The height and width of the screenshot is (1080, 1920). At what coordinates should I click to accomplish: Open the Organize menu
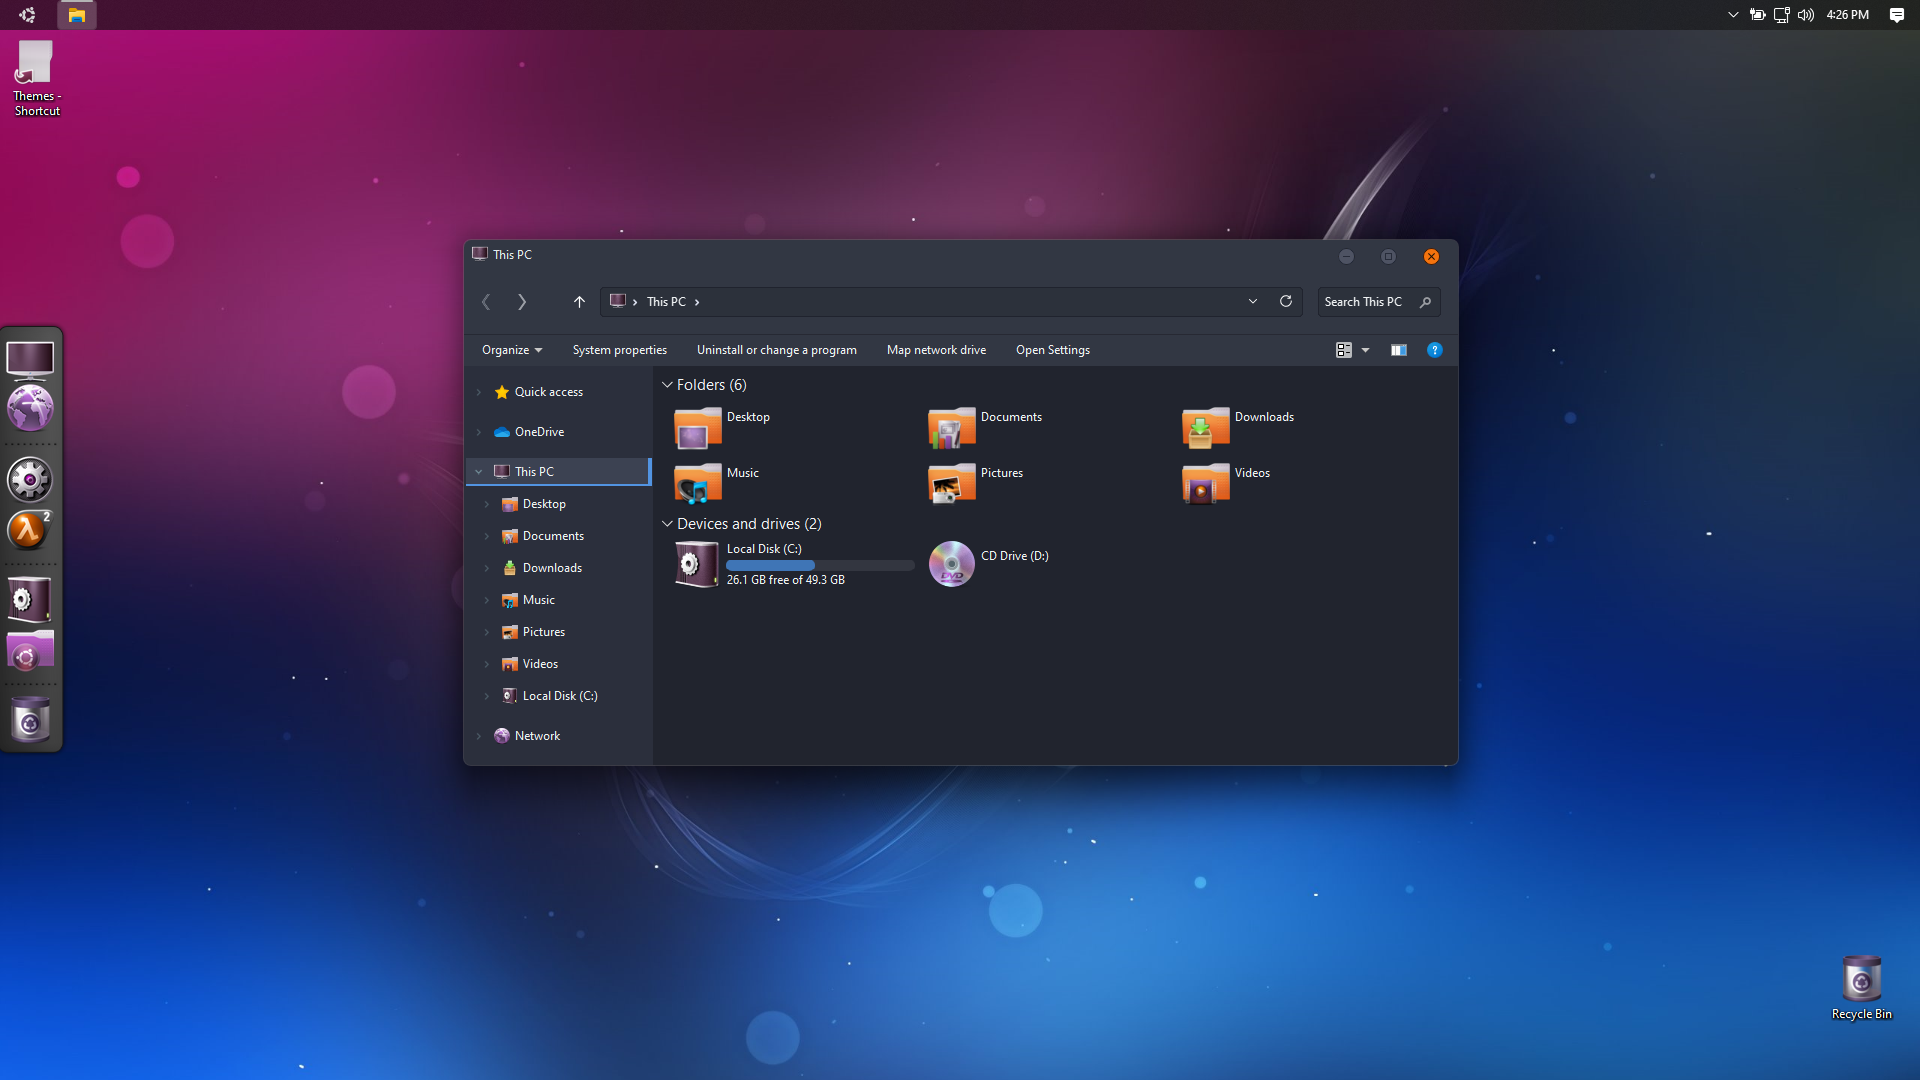point(511,350)
